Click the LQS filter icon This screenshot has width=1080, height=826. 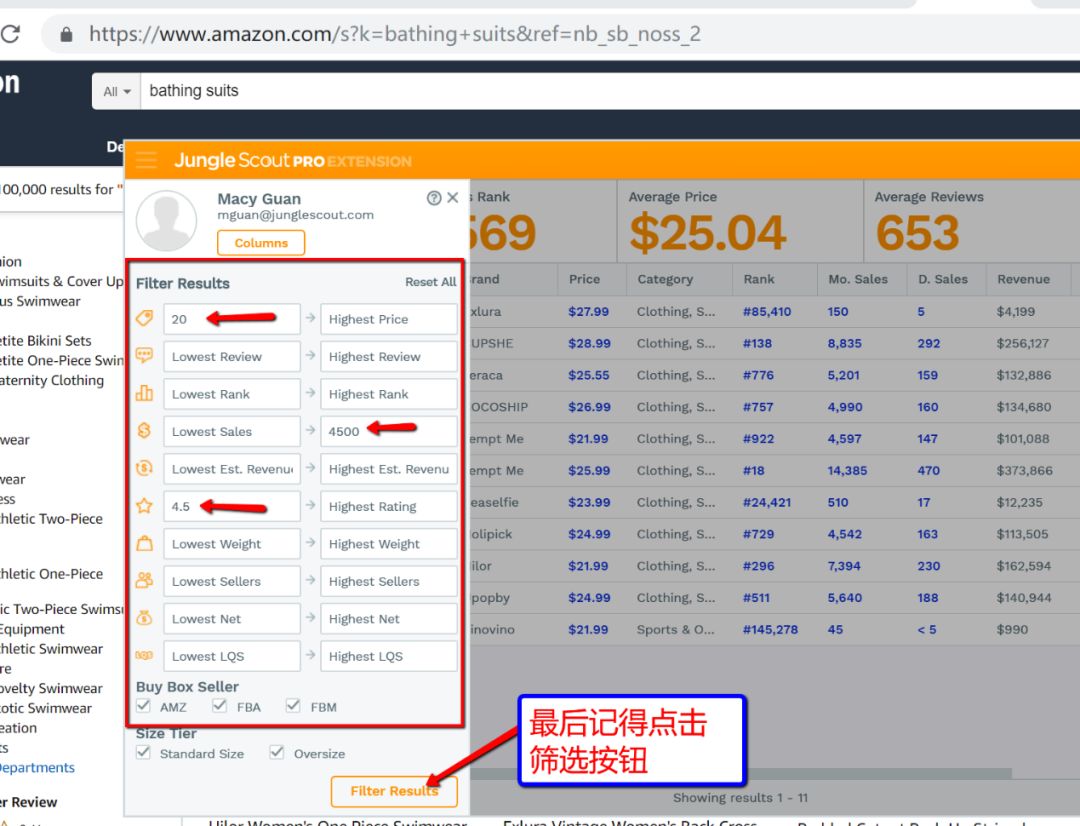[144, 655]
